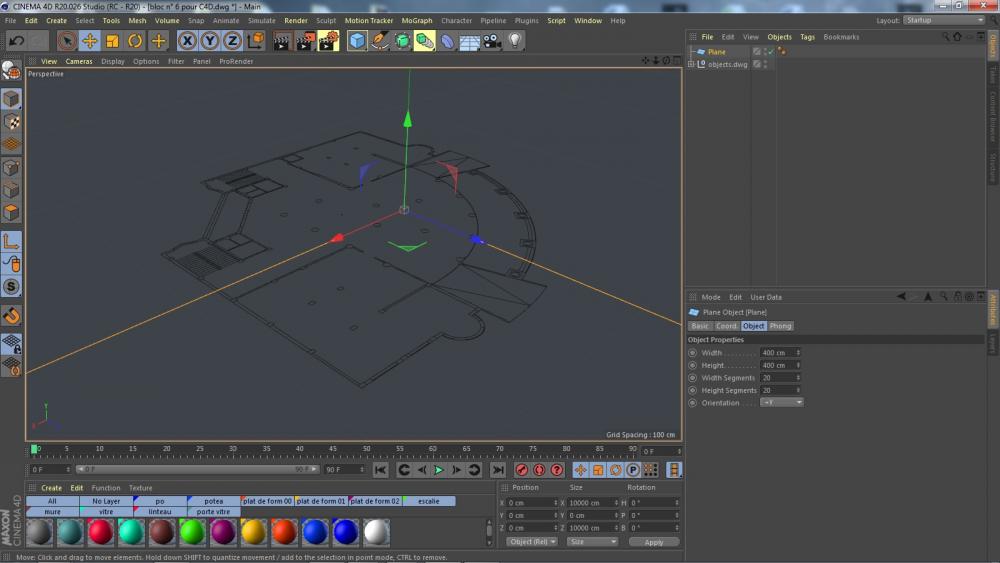Image resolution: width=1000 pixels, height=563 pixels.
Task: Click the Apply button
Action: 653,542
